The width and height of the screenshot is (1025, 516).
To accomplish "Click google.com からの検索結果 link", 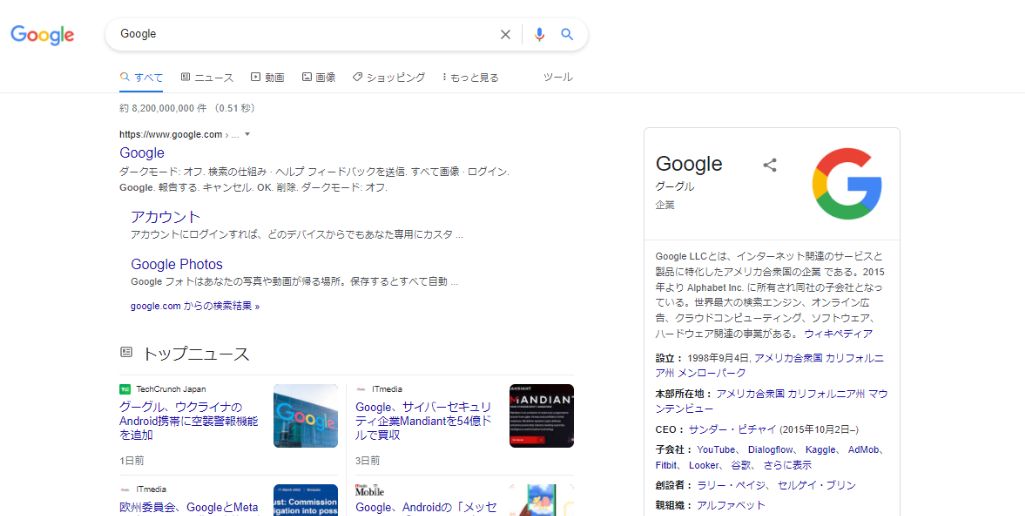I will (195, 305).
